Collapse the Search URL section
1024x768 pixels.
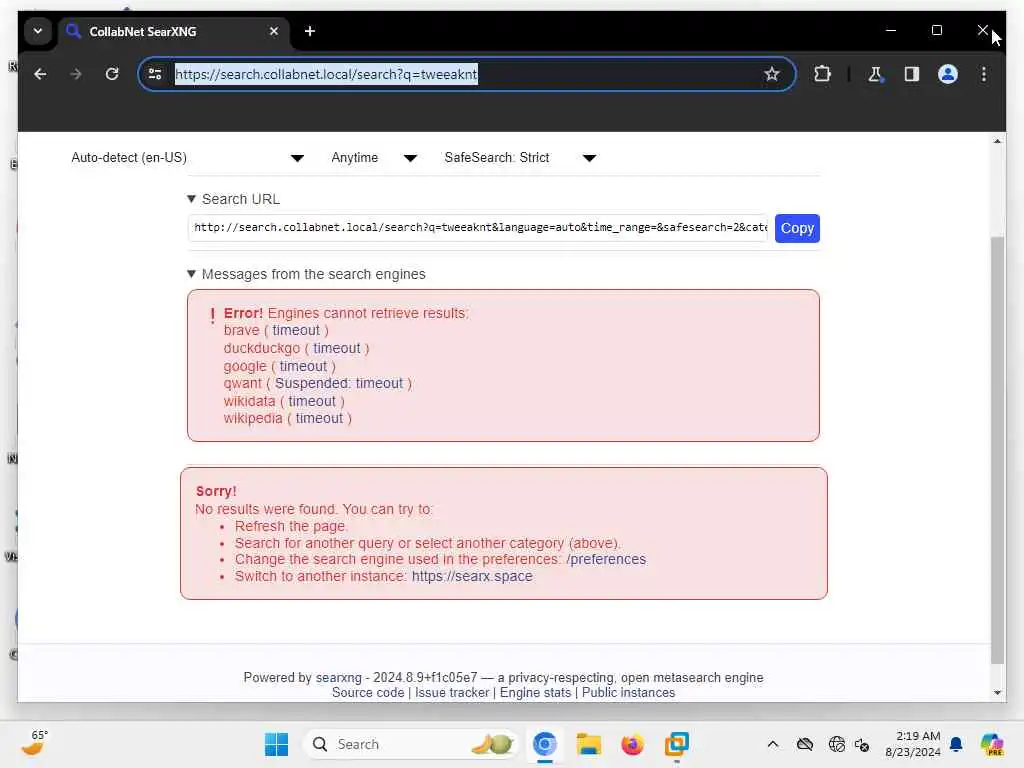pyautogui.click(x=233, y=199)
